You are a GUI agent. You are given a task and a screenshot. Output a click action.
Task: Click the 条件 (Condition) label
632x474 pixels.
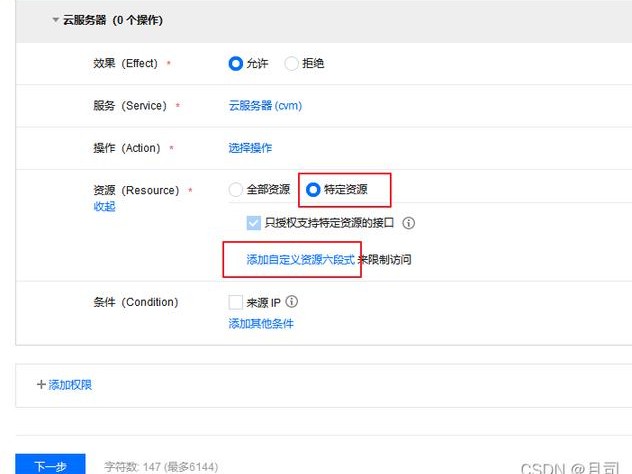click(136, 302)
